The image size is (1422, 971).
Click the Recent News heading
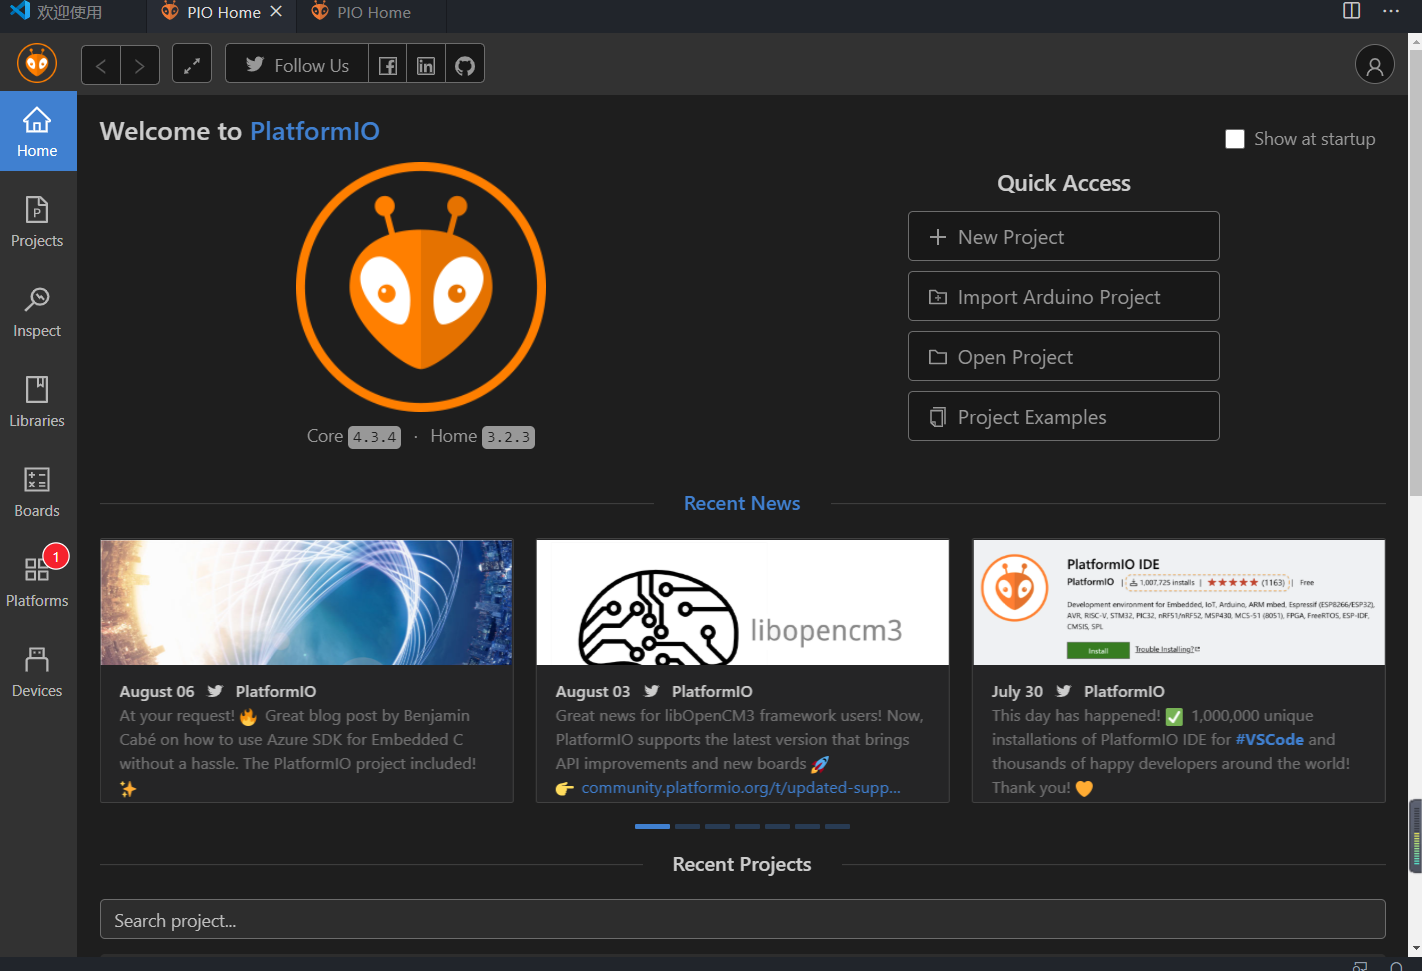click(742, 503)
